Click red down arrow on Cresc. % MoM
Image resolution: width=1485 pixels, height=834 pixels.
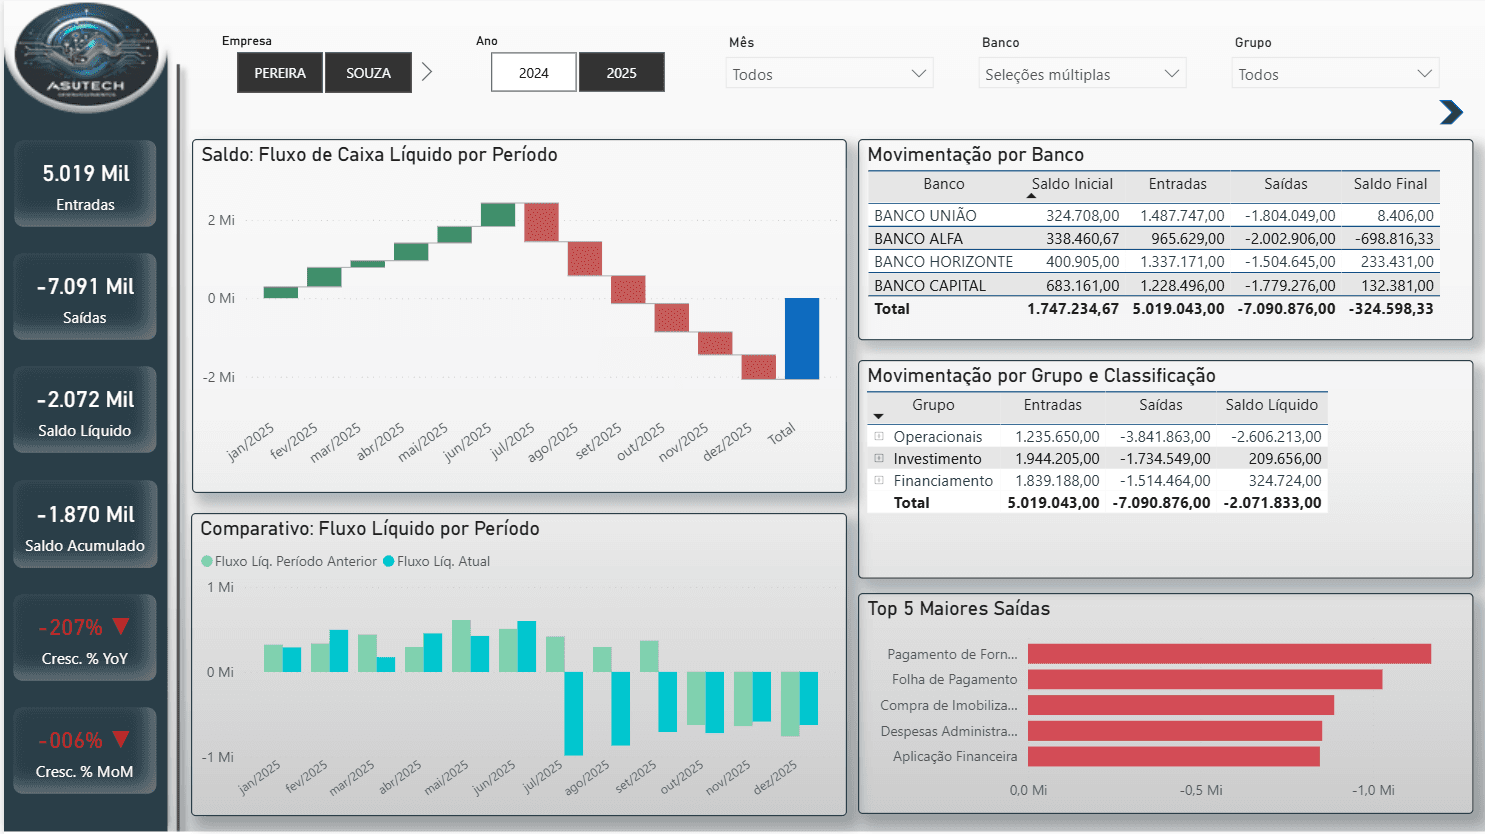pos(121,740)
